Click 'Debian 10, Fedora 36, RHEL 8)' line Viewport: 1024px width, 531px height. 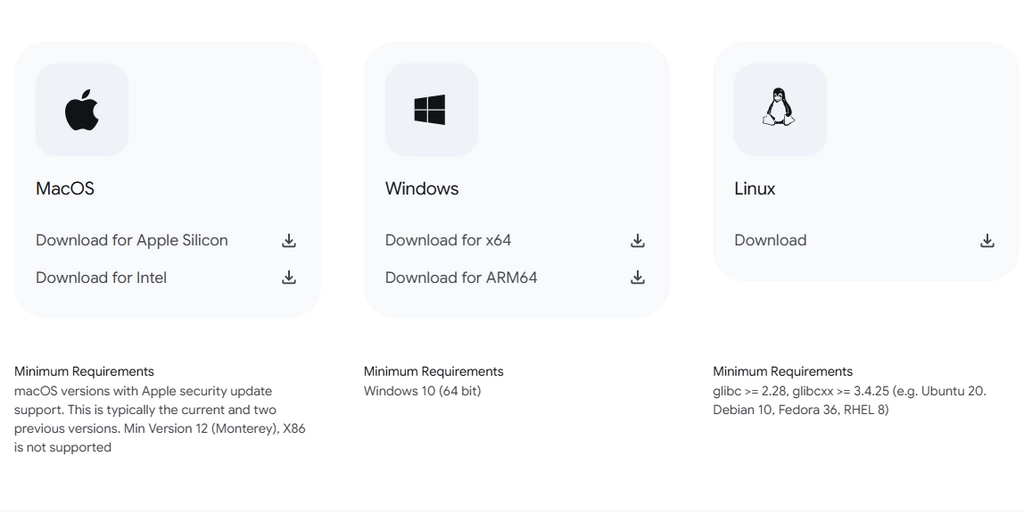(801, 410)
